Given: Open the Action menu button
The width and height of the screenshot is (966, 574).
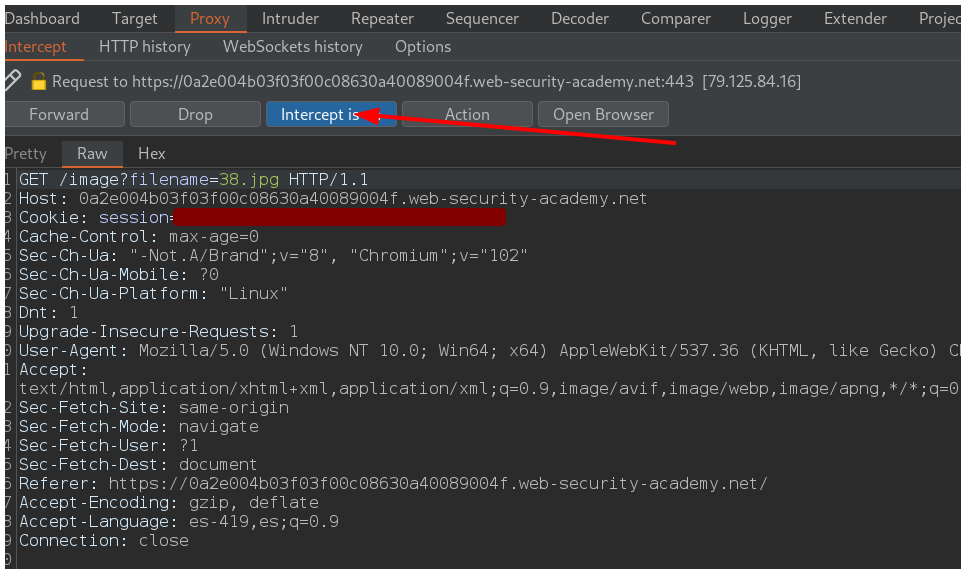Looking at the screenshot, I should 467,115.
